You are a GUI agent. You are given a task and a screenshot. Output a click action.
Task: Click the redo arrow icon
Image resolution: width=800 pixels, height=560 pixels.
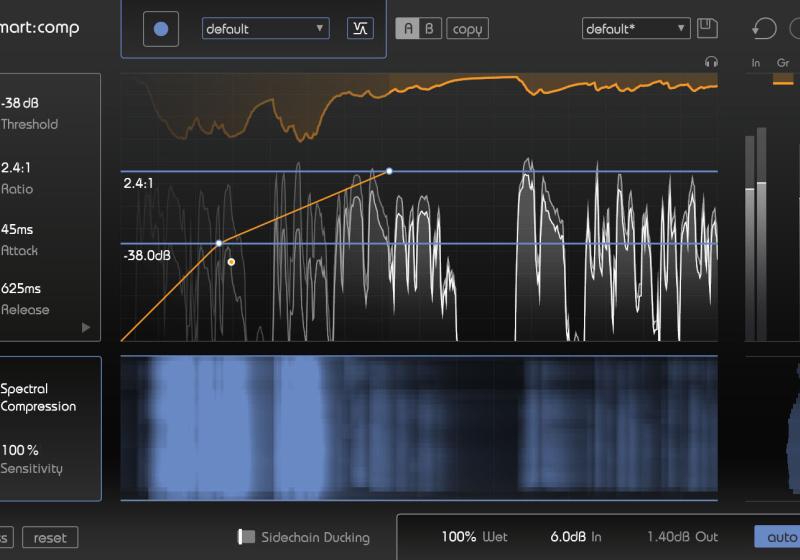click(x=794, y=29)
